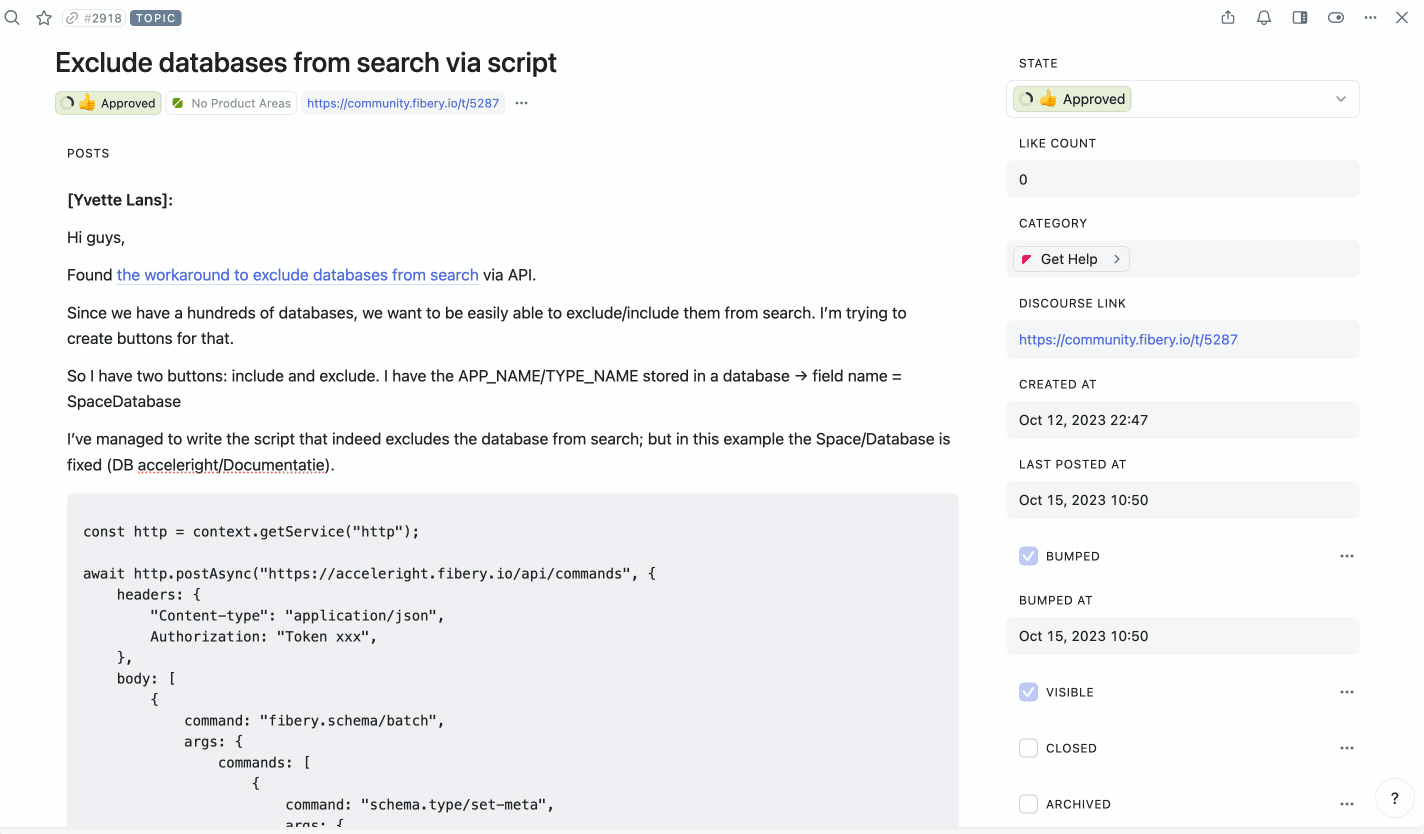This screenshot has width=1424, height=834.
Task: Open the Bumped field options menu
Action: [1346, 556]
